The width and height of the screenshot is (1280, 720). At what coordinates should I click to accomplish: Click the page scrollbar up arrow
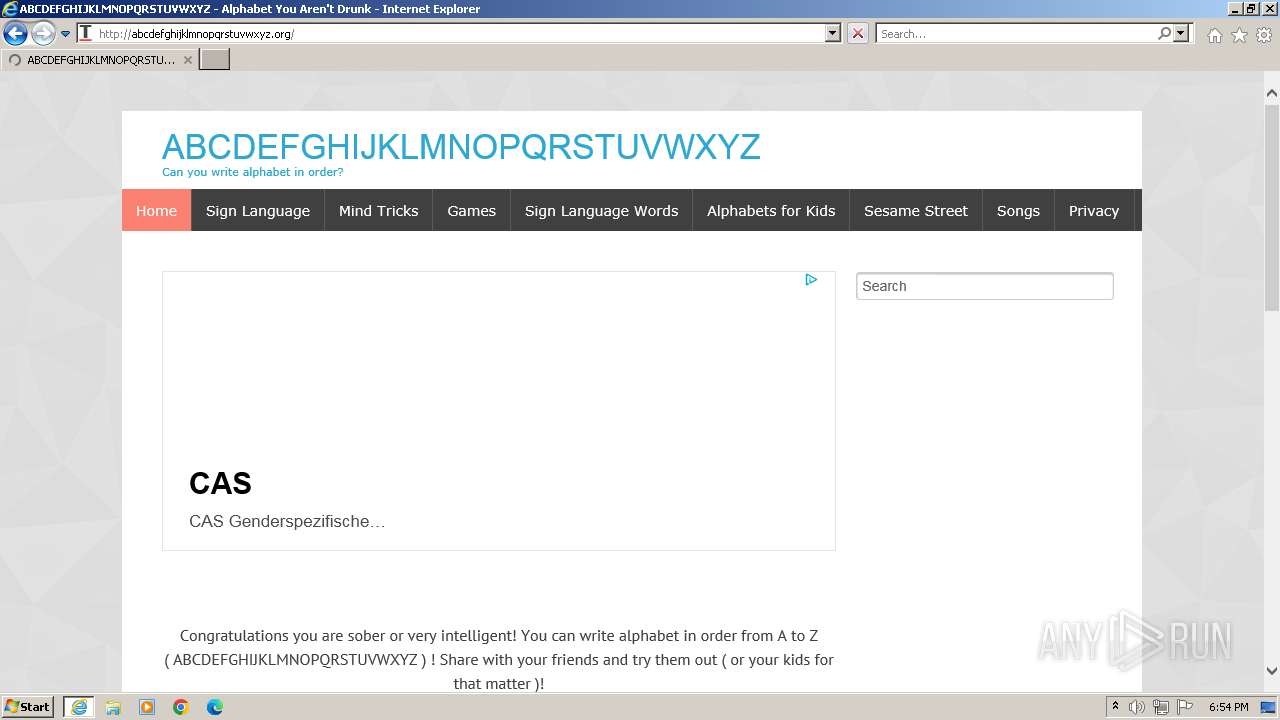pos(1271,93)
